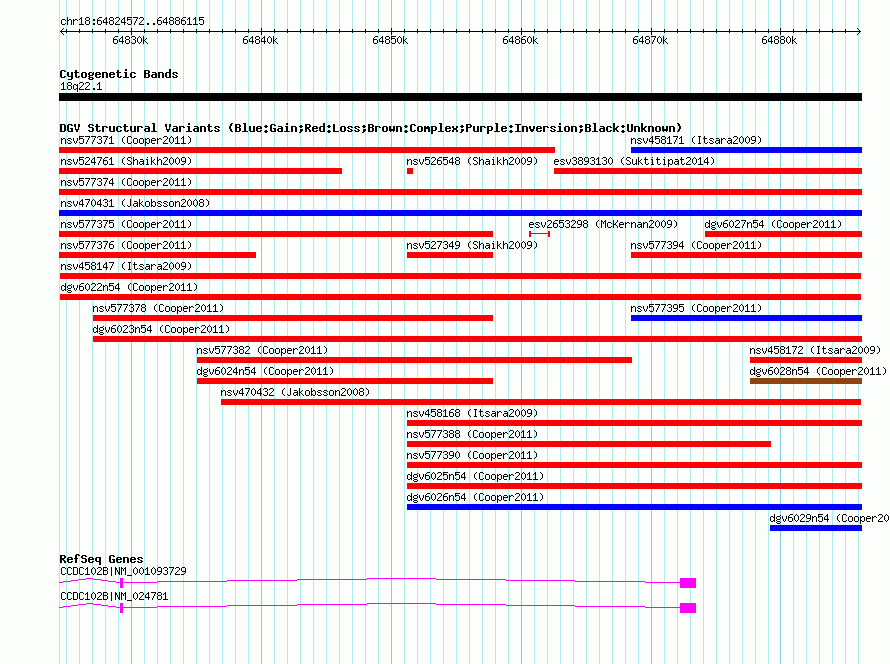The image size is (890, 664).
Task: Click the nsv577382 (Cooper2011) variant label
Action: [262, 350]
